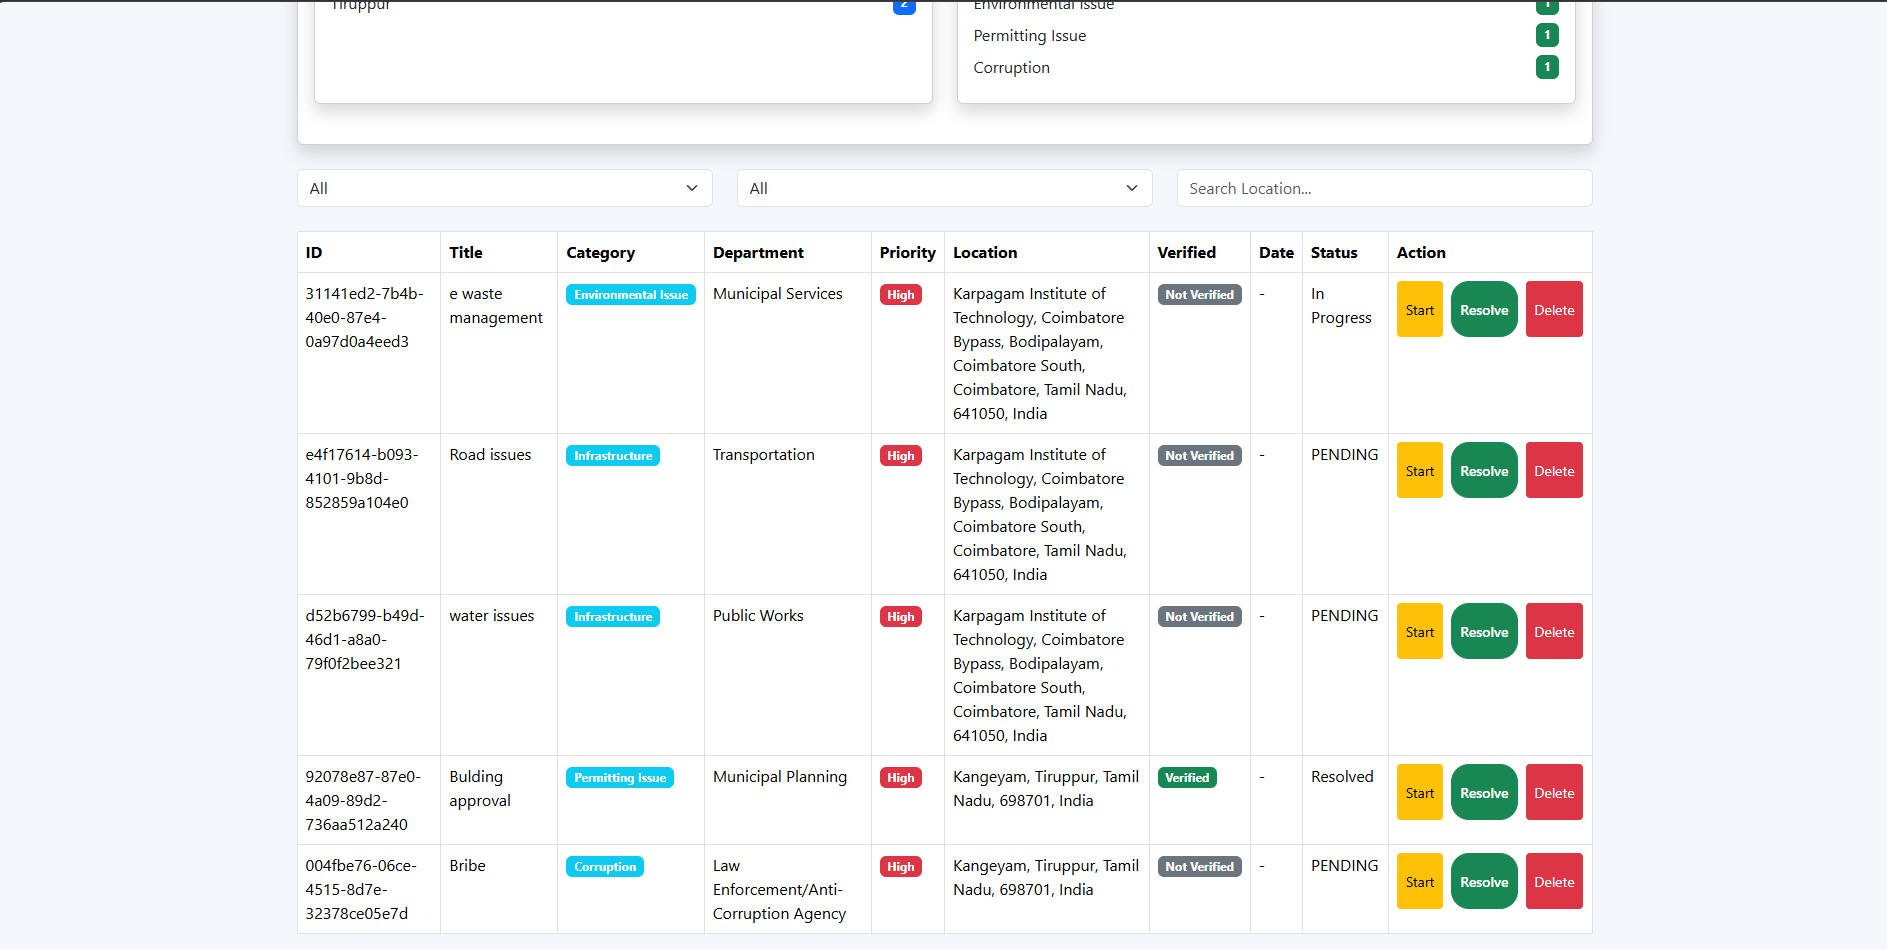1887x949 pixels.
Task: Resolve the water issues complaint
Action: point(1484,631)
